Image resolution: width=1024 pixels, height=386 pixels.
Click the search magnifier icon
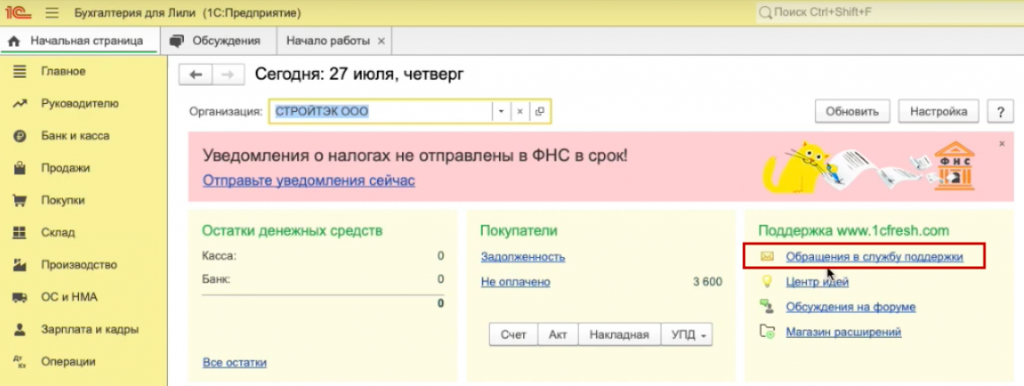click(764, 12)
